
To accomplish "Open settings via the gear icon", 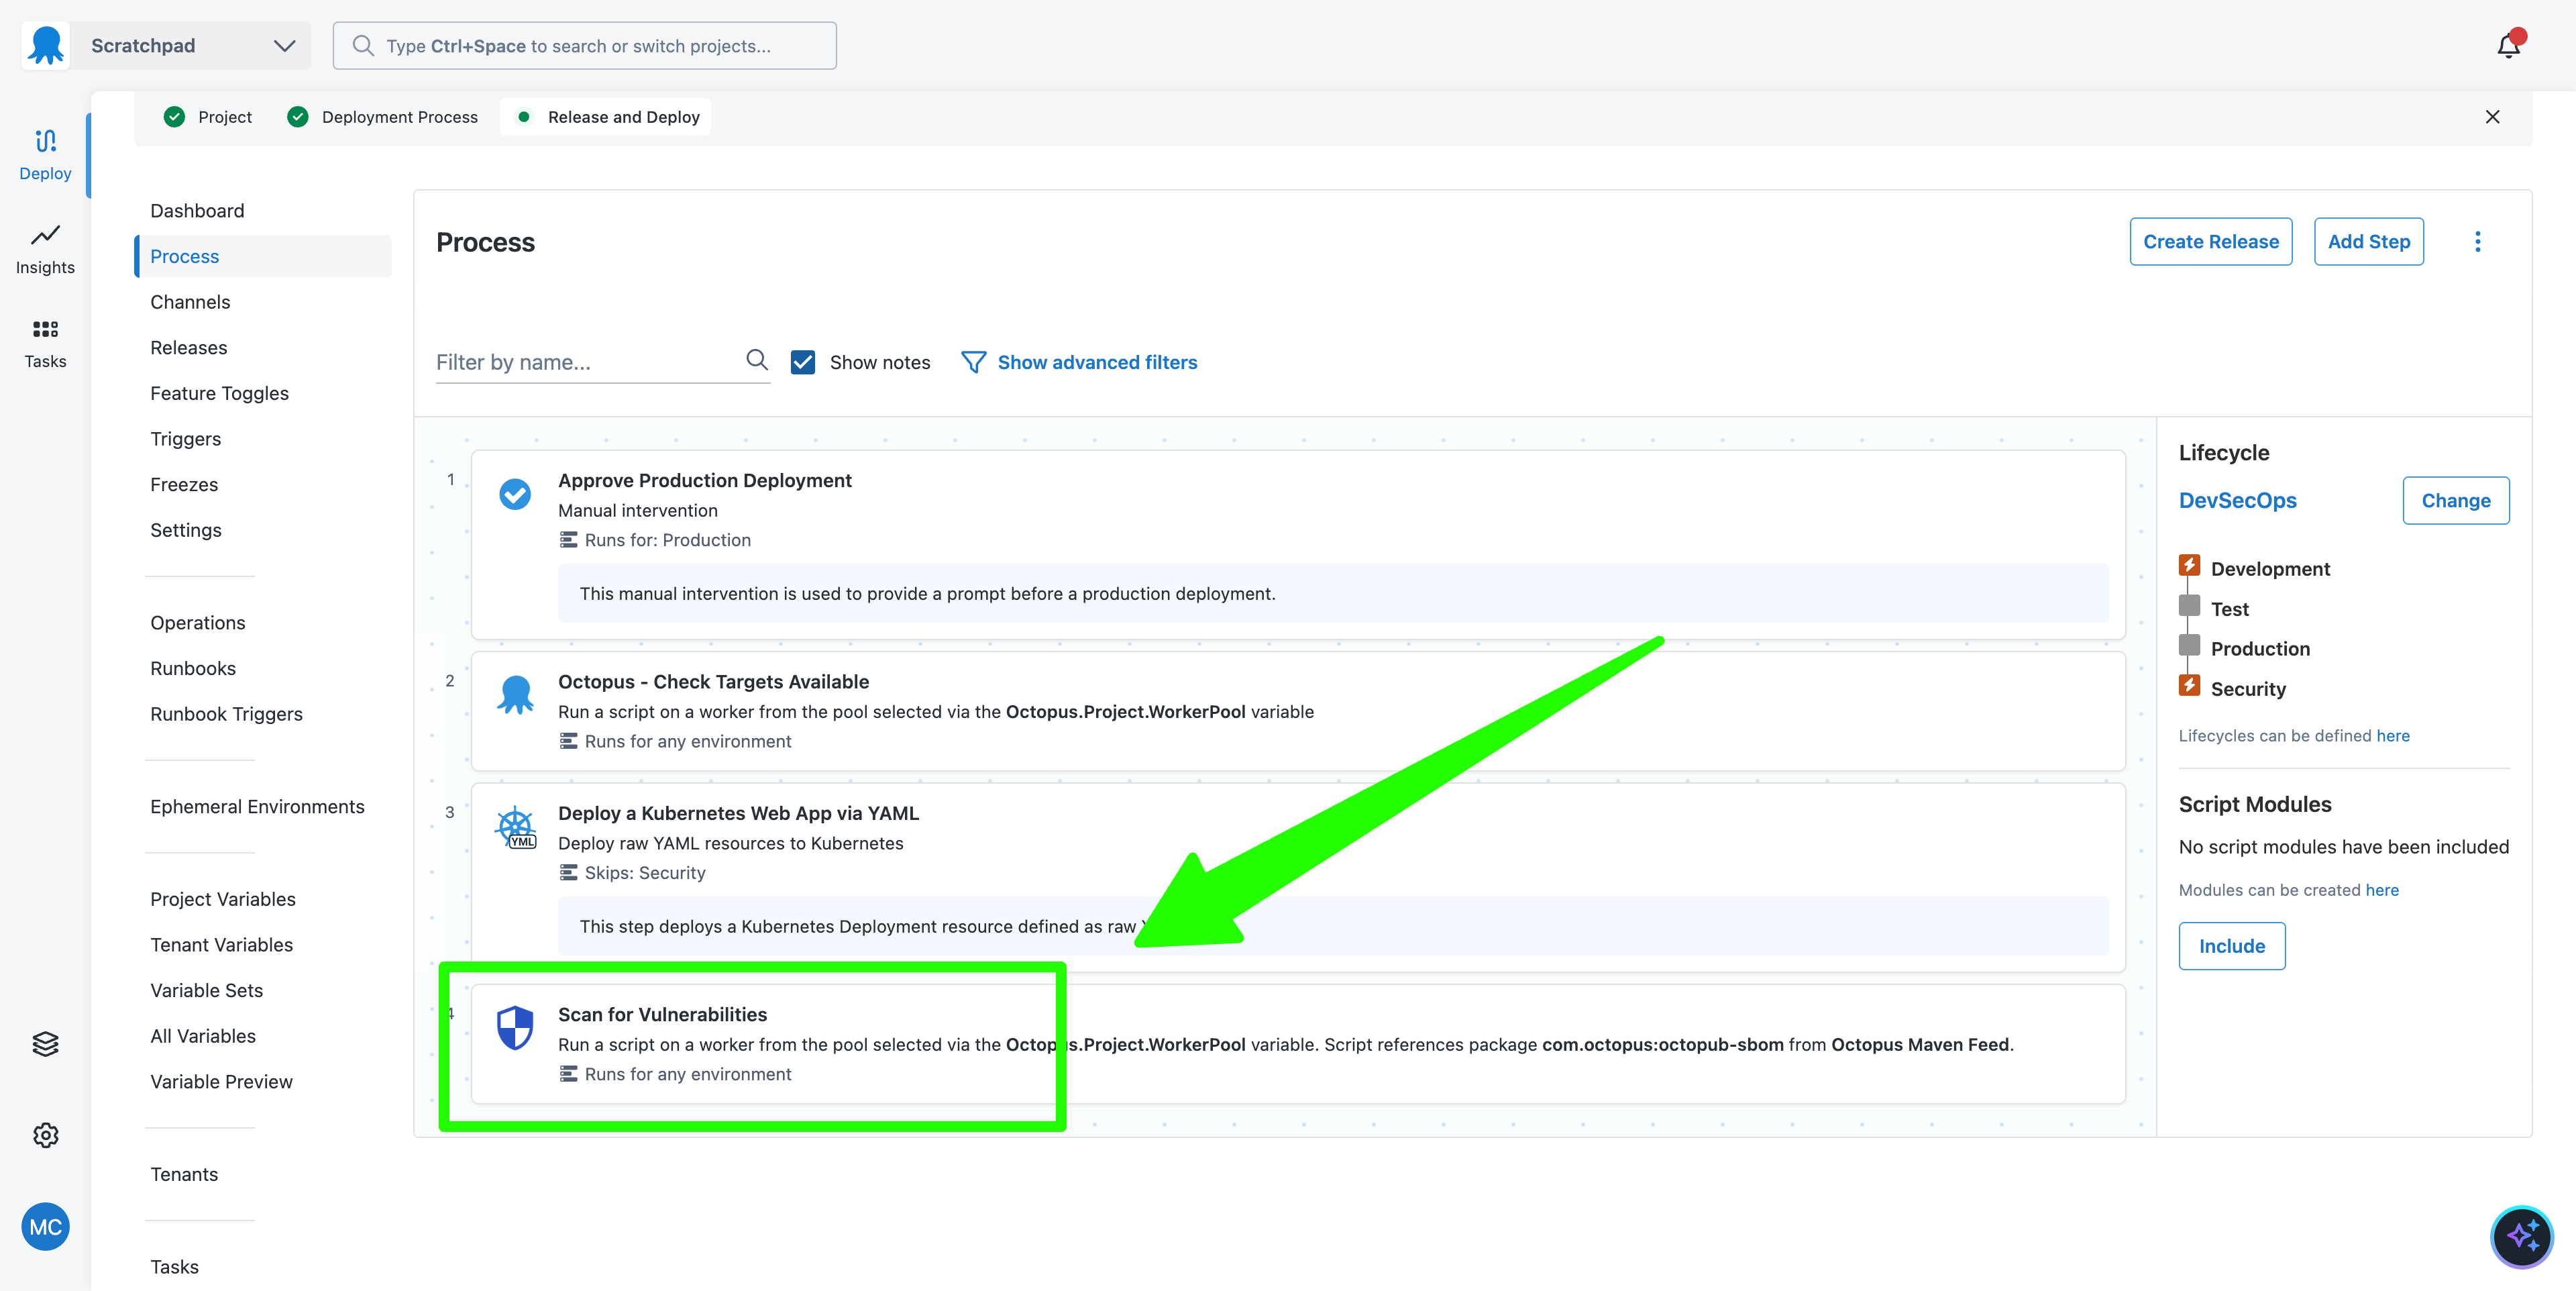I will (x=45, y=1135).
